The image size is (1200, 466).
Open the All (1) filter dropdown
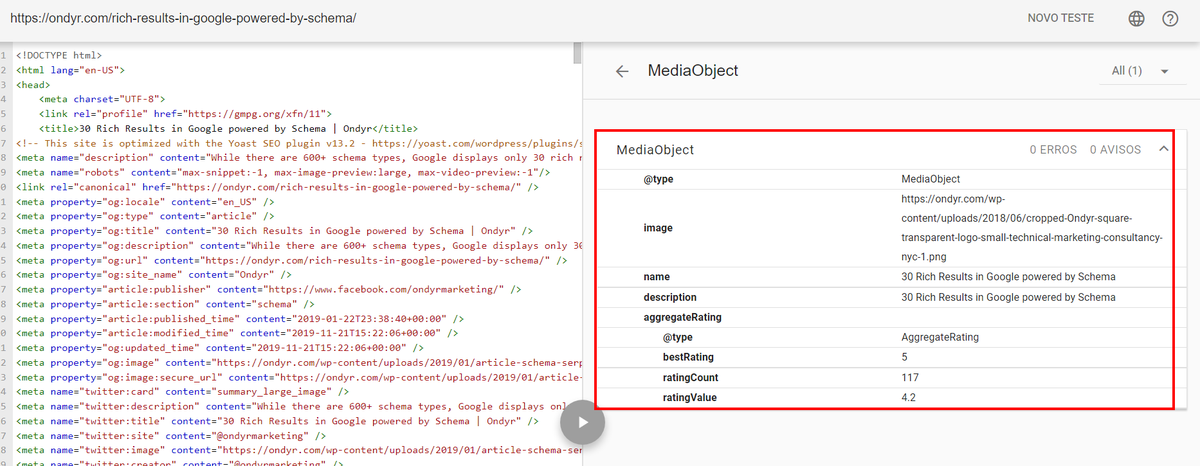click(1141, 71)
